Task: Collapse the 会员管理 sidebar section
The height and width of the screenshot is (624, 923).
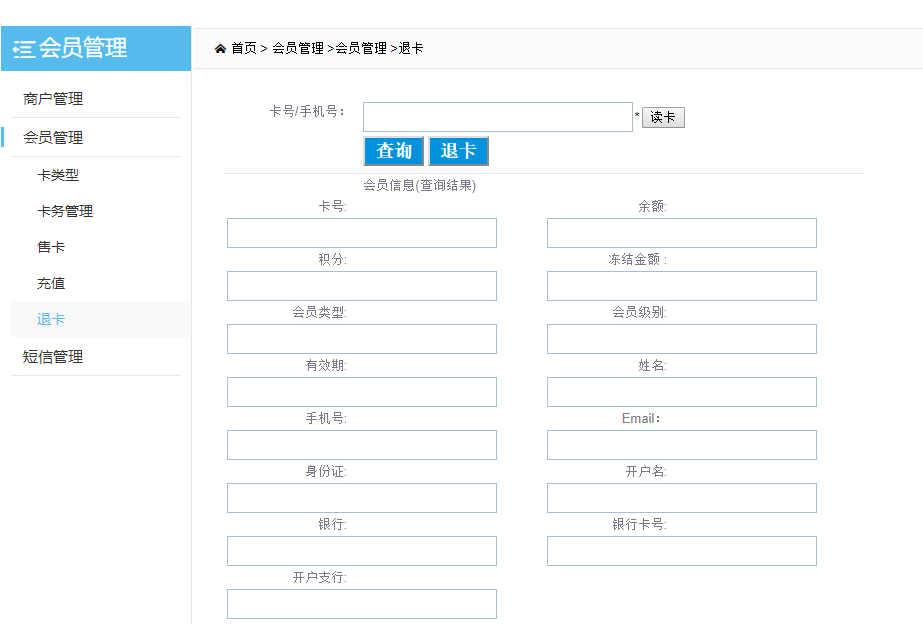Action: (53, 138)
